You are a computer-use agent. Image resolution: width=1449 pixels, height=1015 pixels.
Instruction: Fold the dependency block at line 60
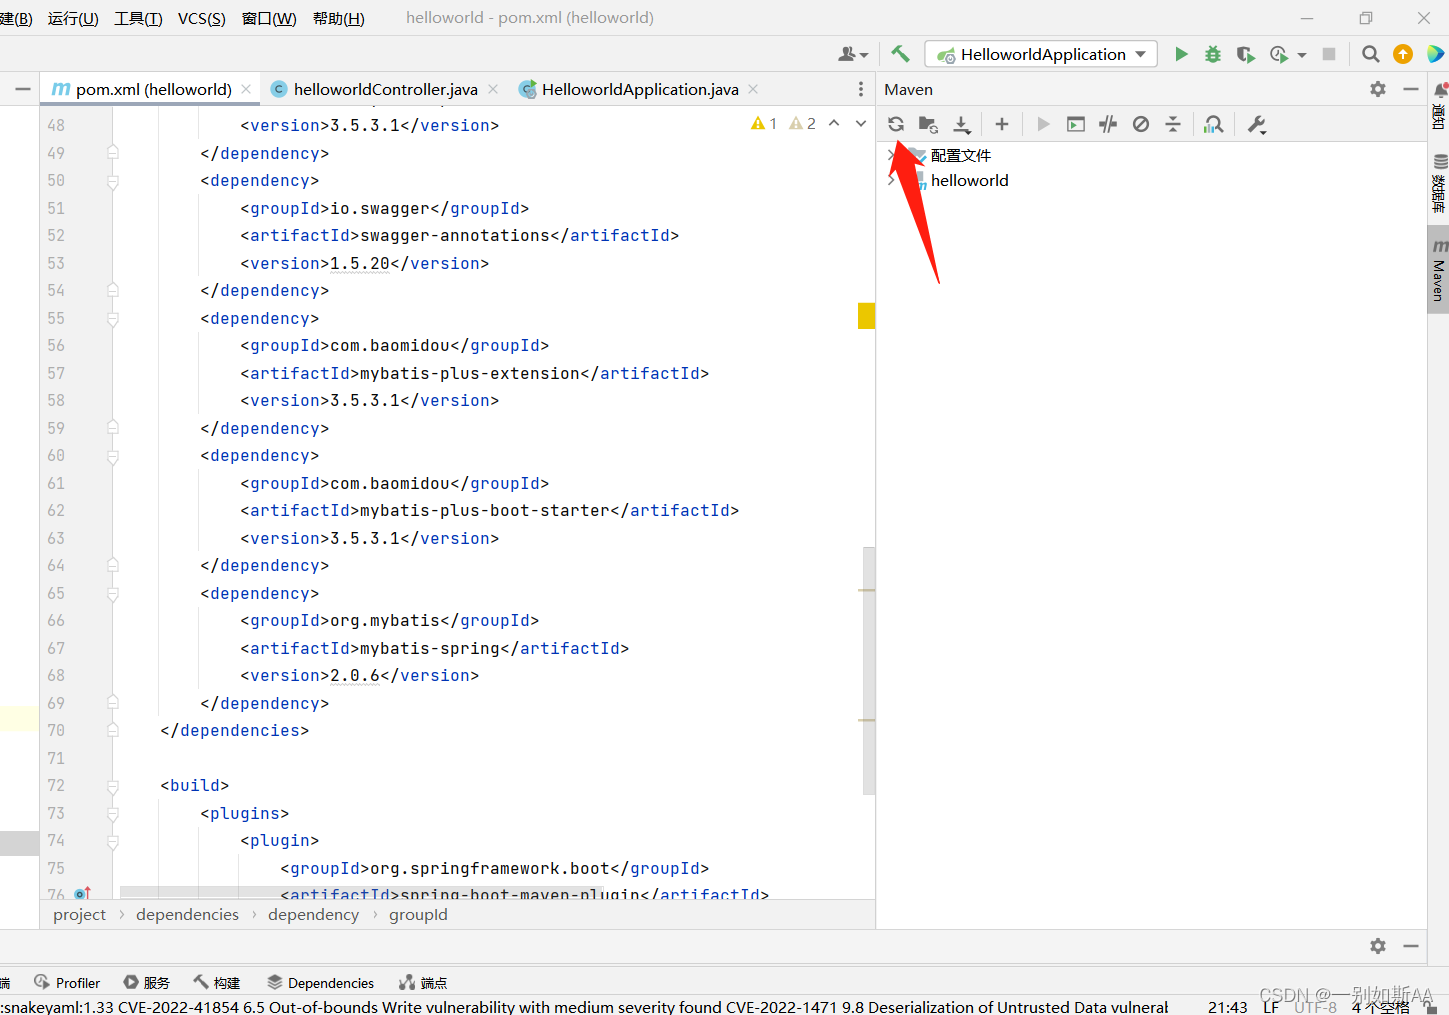tap(113, 456)
